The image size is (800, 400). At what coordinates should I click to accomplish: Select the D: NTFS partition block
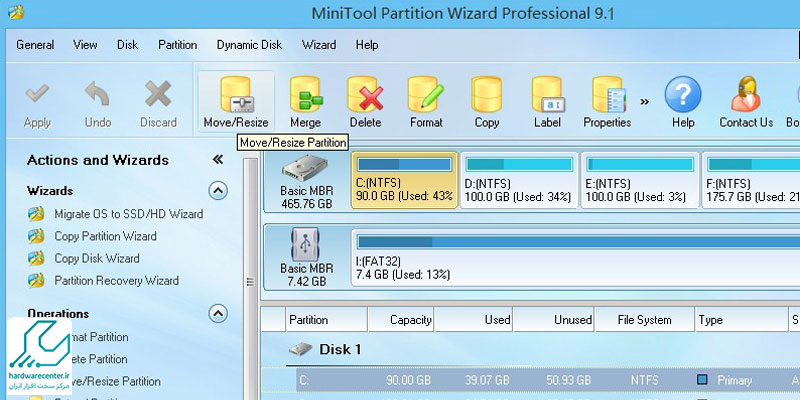click(x=517, y=182)
